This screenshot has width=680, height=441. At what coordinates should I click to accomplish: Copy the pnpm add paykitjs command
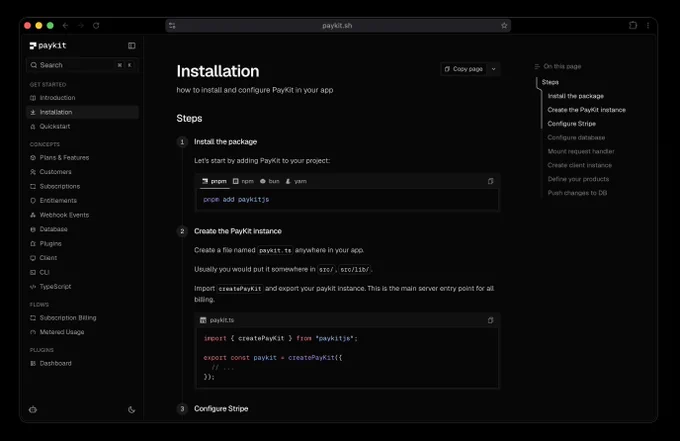[x=490, y=181]
